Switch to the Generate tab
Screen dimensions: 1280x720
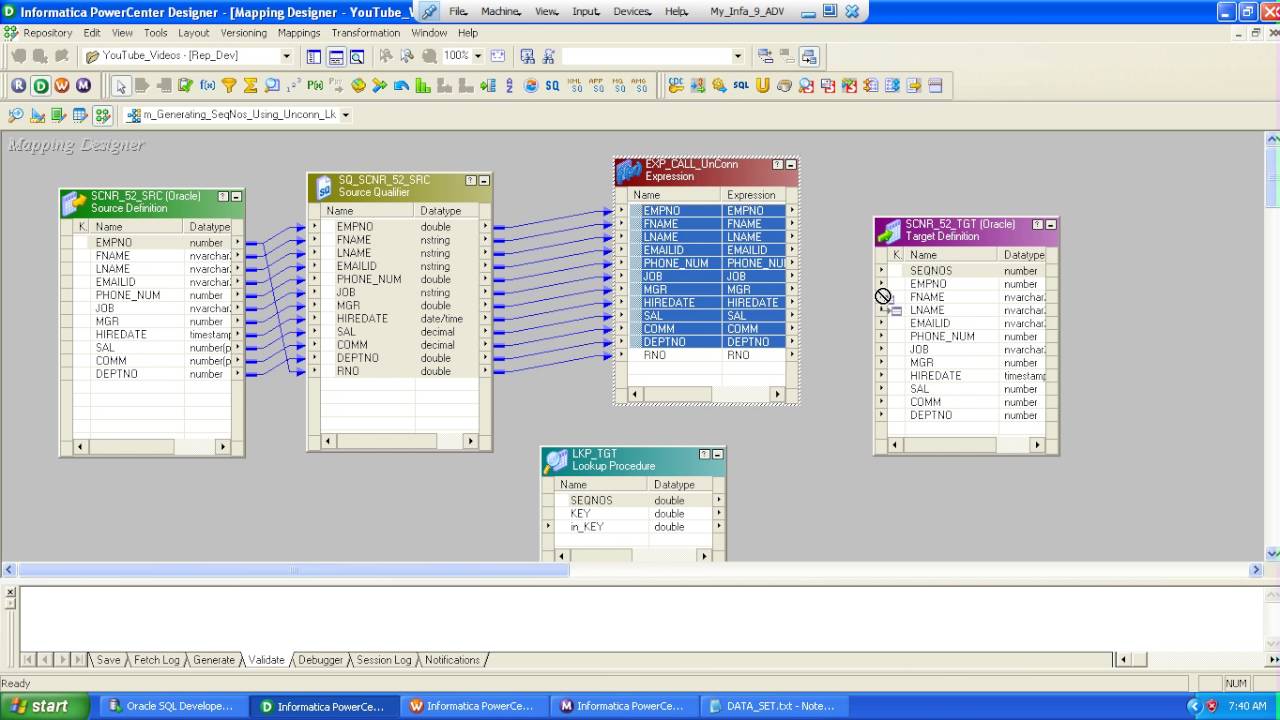(214, 660)
